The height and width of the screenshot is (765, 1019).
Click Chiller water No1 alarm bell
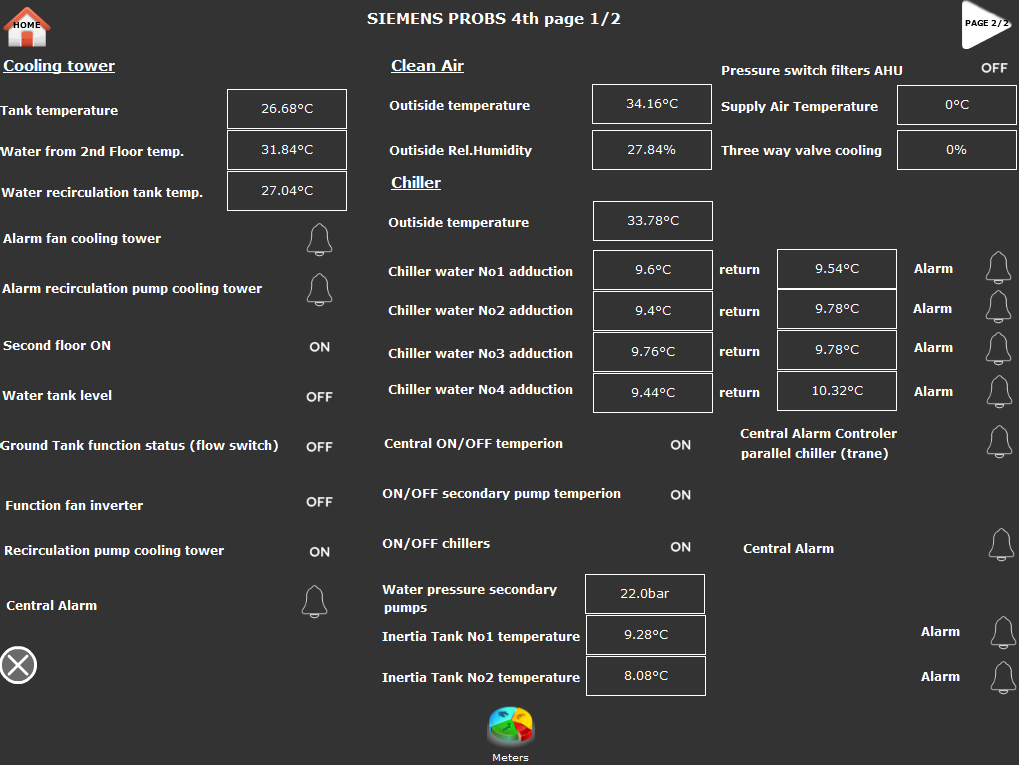click(x=998, y=268)
